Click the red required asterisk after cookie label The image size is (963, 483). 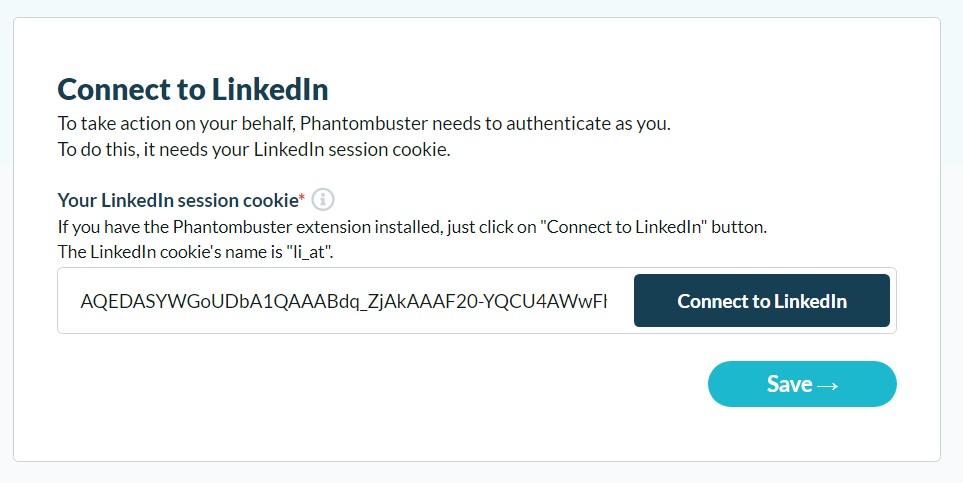[302, 198]
